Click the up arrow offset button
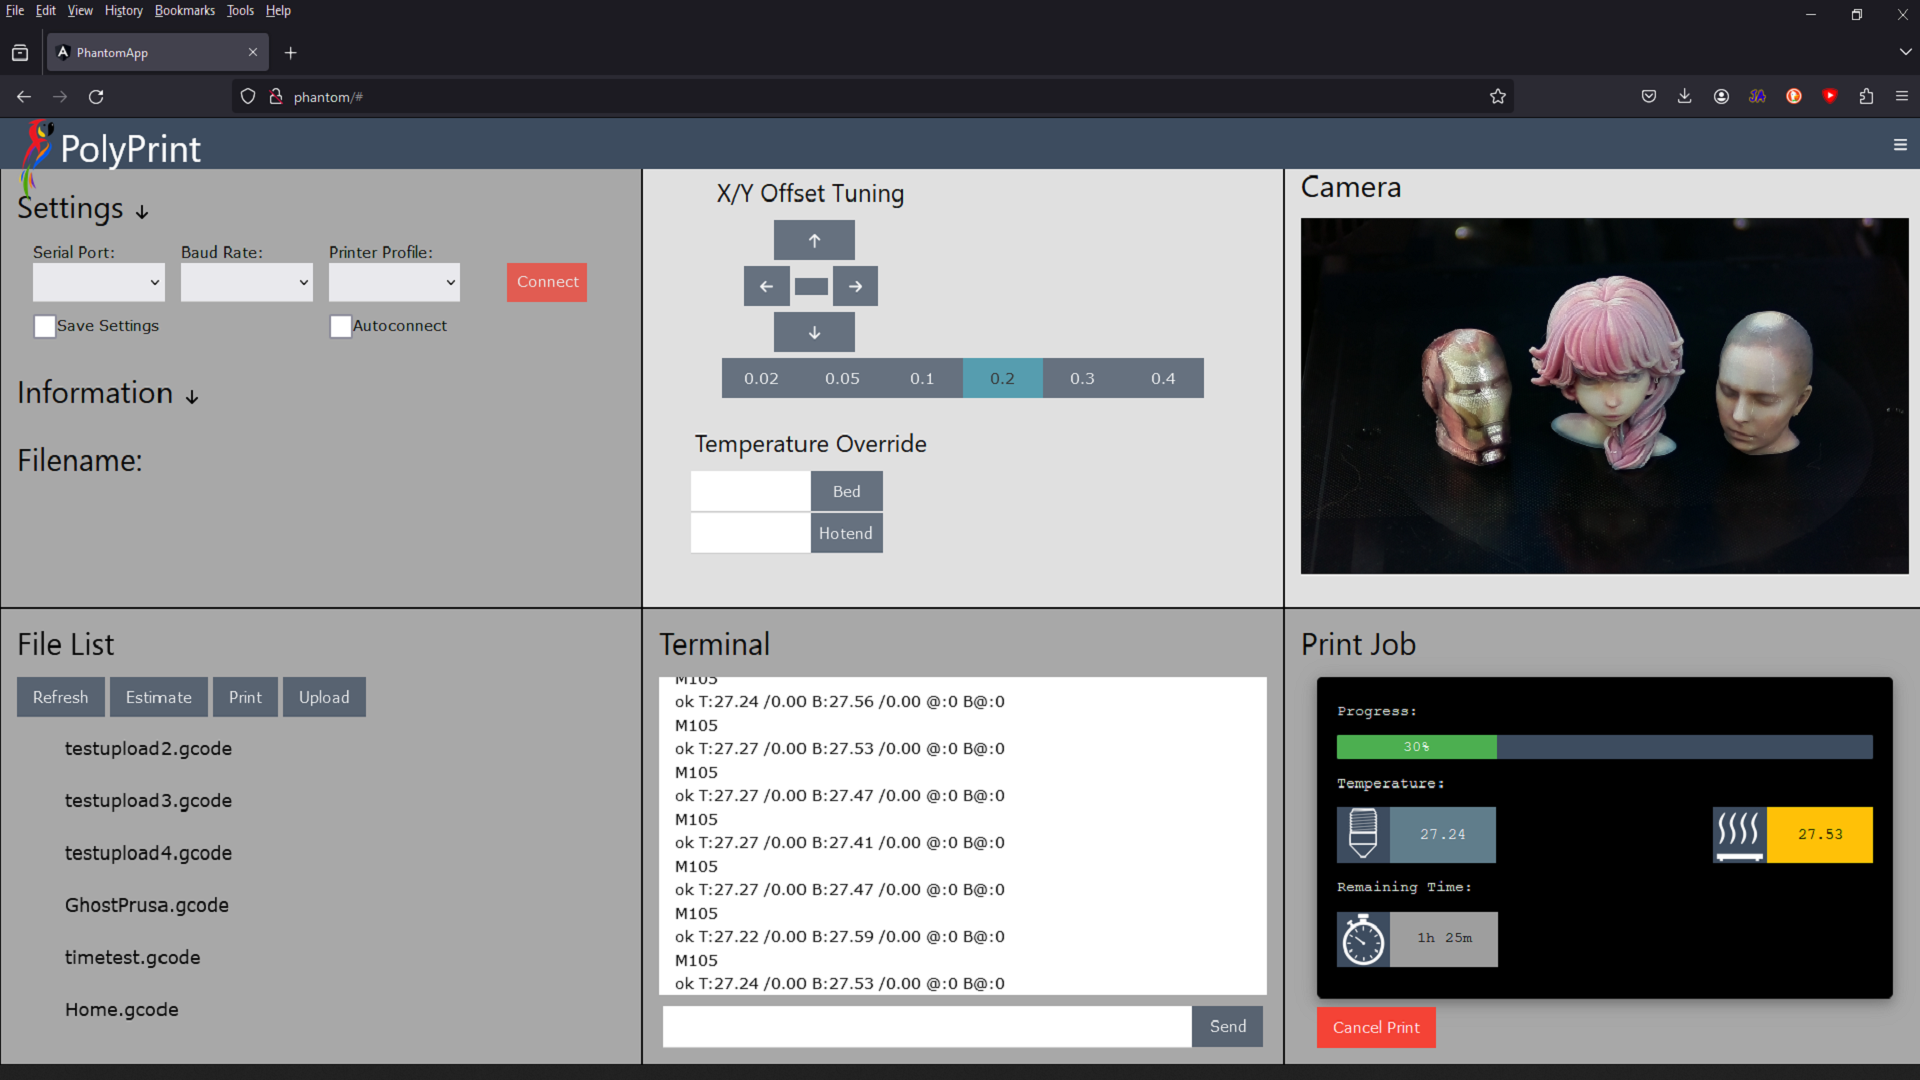Screen dimensions: 1920x1080 [x=814, y=240]
